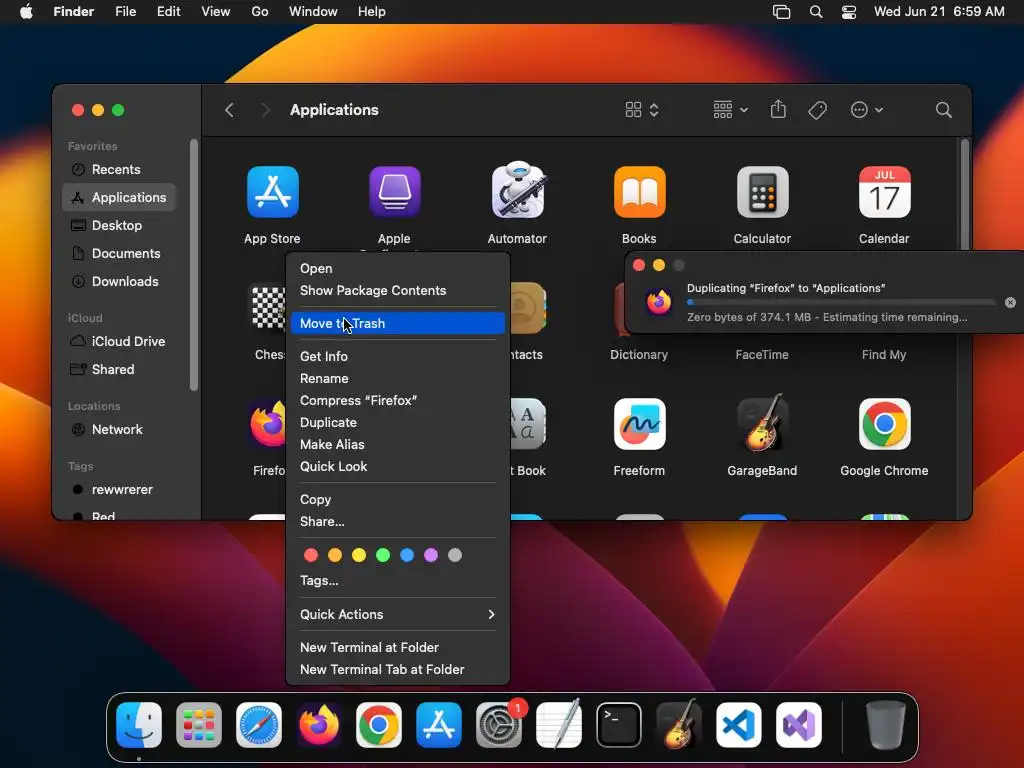Choose Rename in context menu
The height and width of the screenshot is (768, 1024).
tap(398, 379)
